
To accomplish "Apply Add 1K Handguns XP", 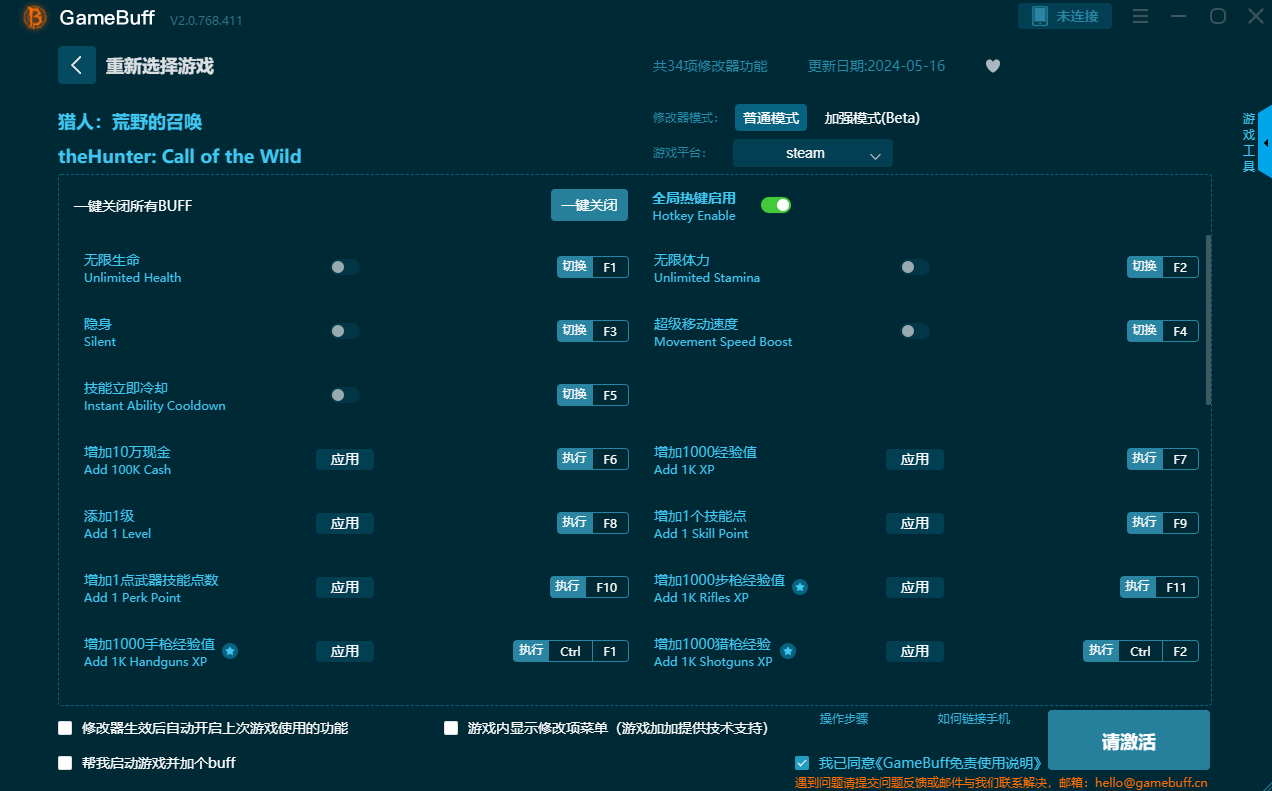I will tap(345, 651).
